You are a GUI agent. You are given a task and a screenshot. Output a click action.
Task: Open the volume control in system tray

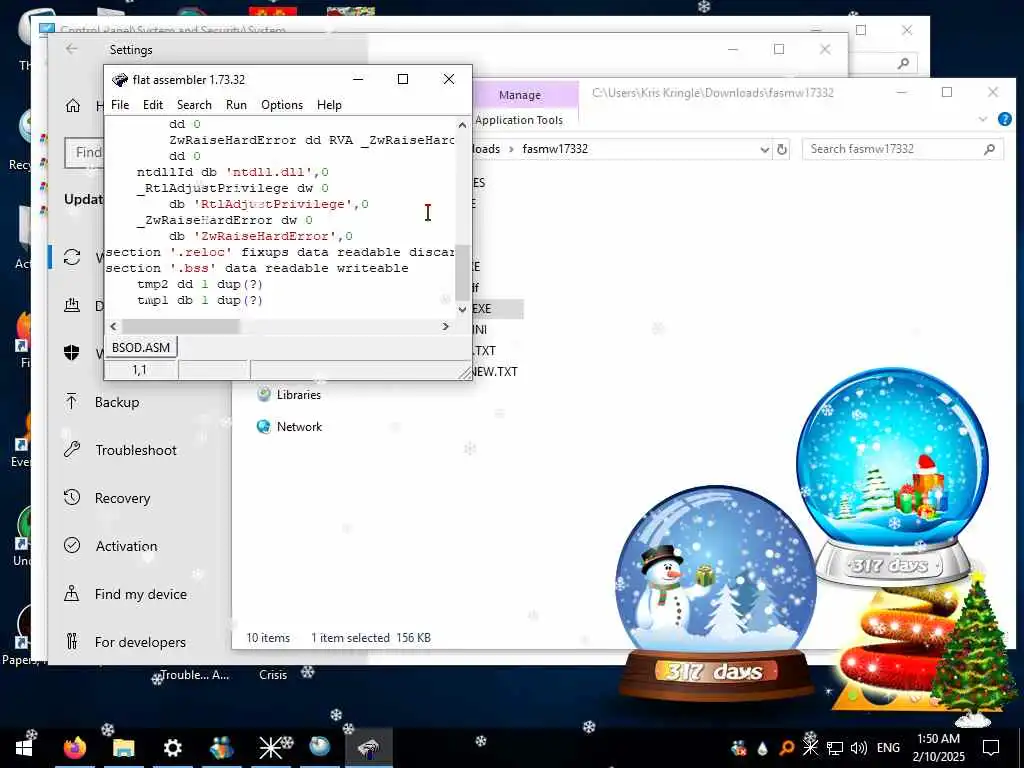coord(859,748)
